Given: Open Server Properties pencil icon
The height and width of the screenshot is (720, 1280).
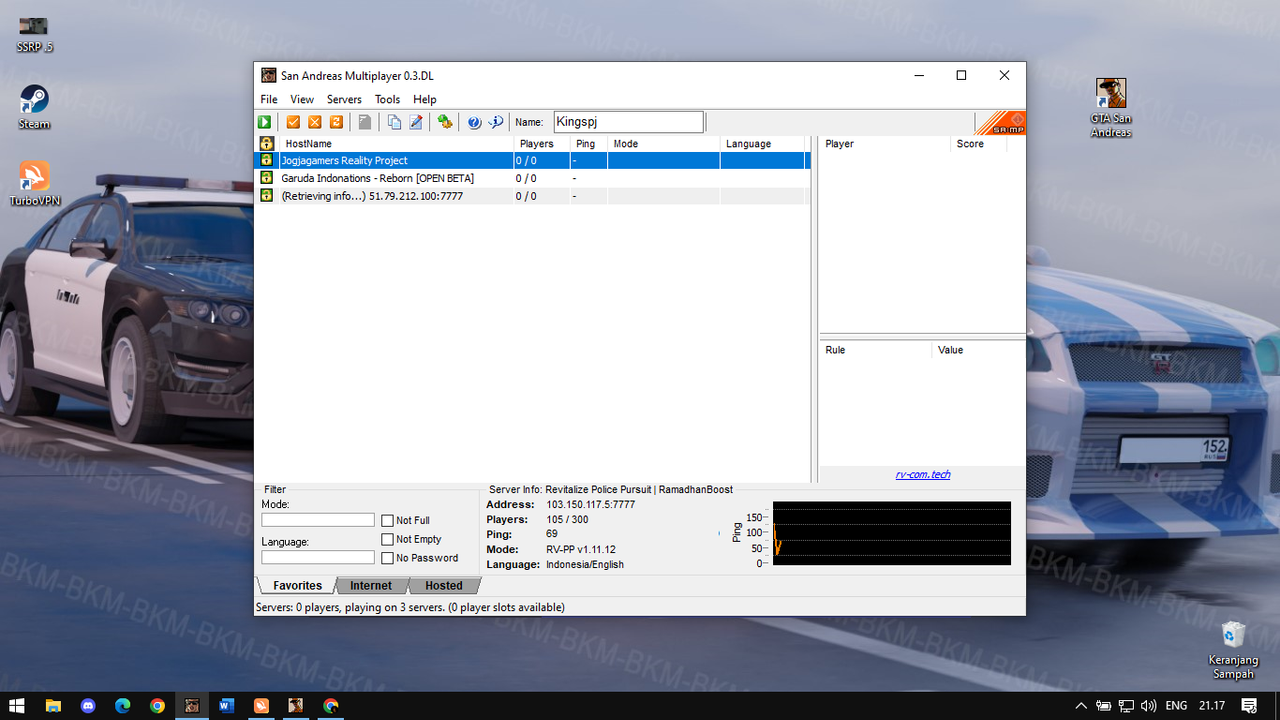Looking at the screenshot, I should coord(416,122).
